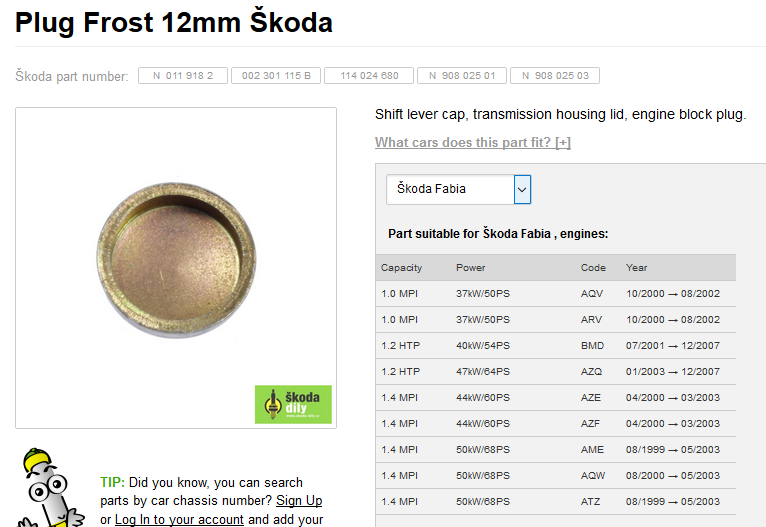Select part number 114 024 680
The image size is (766, 527).
coord(369,76)
